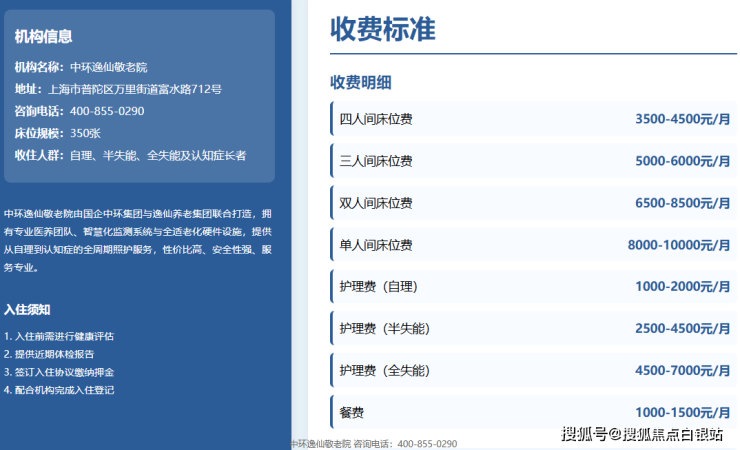Click the introduction paragraph about 中环集团
The image size is (740, 450).
[138, 241]
